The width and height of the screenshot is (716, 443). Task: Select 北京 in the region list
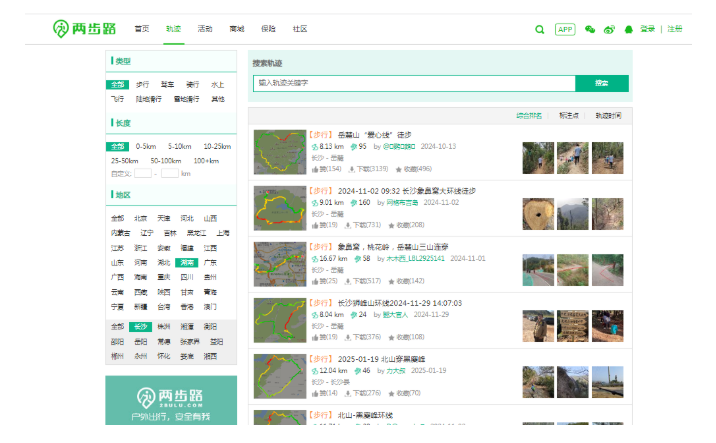tap(141, 218)
